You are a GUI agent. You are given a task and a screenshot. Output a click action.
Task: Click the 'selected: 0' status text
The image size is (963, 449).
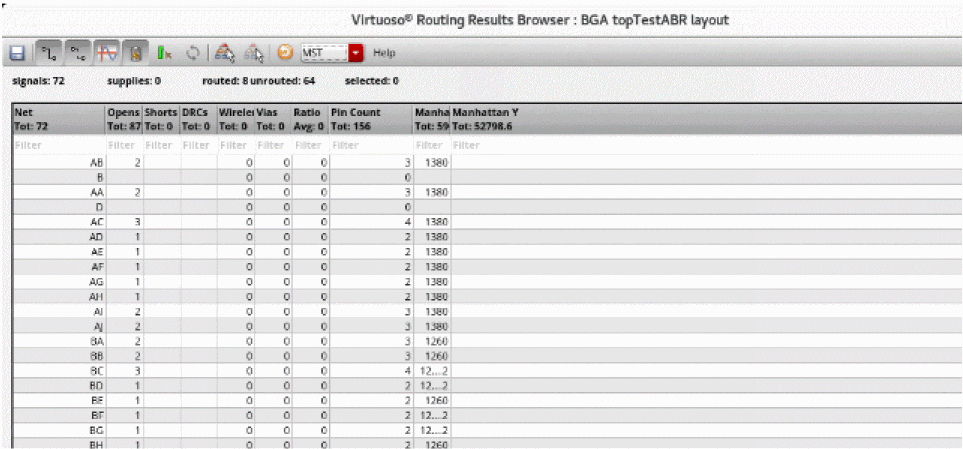372,80
